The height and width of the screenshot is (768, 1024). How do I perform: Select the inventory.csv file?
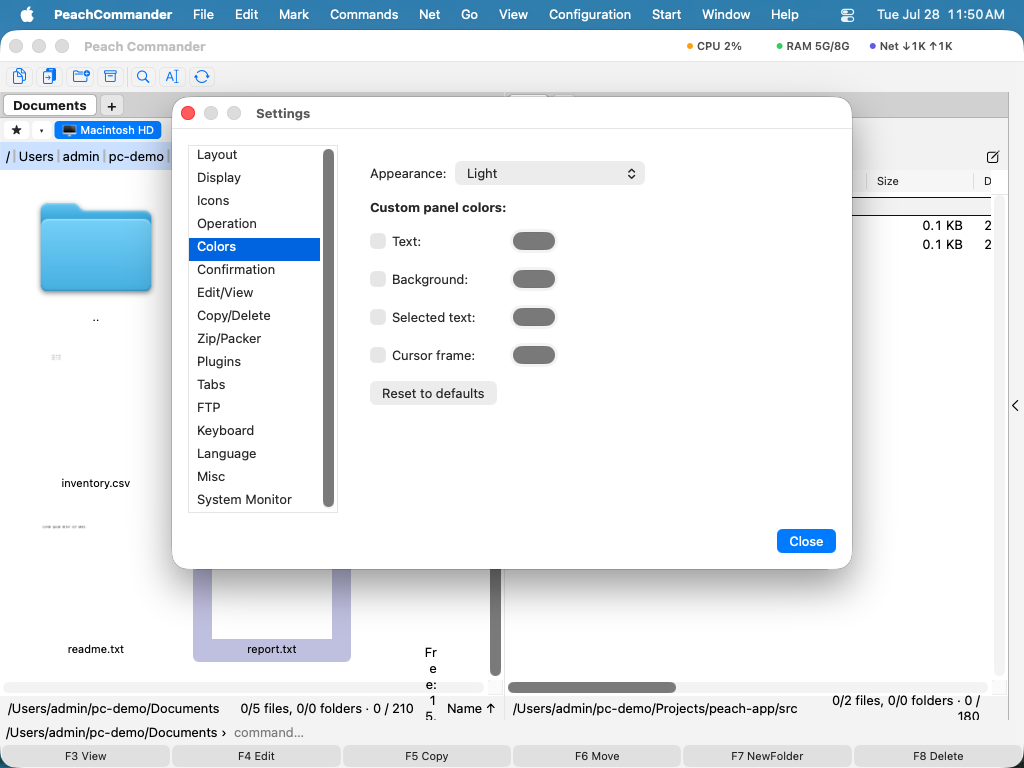(96, 483)
